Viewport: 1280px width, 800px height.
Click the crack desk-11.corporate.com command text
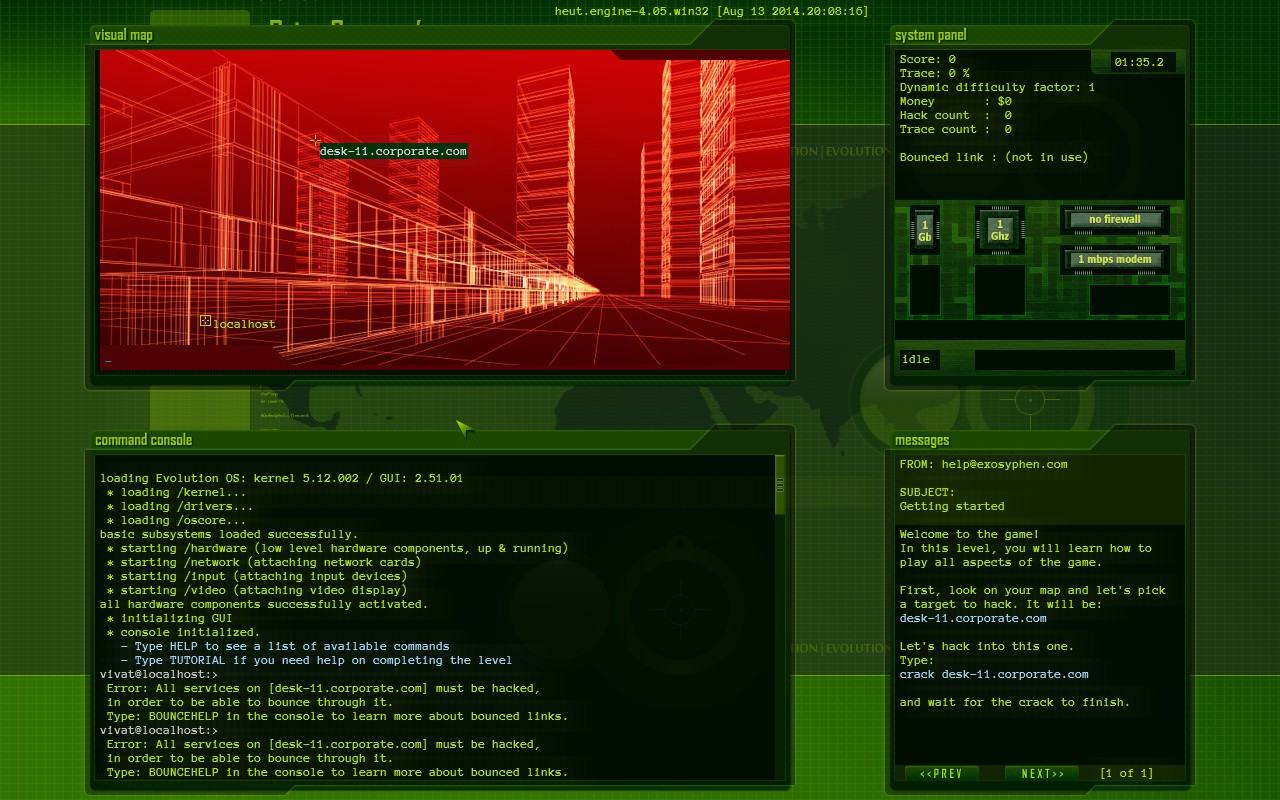point(994,674)
